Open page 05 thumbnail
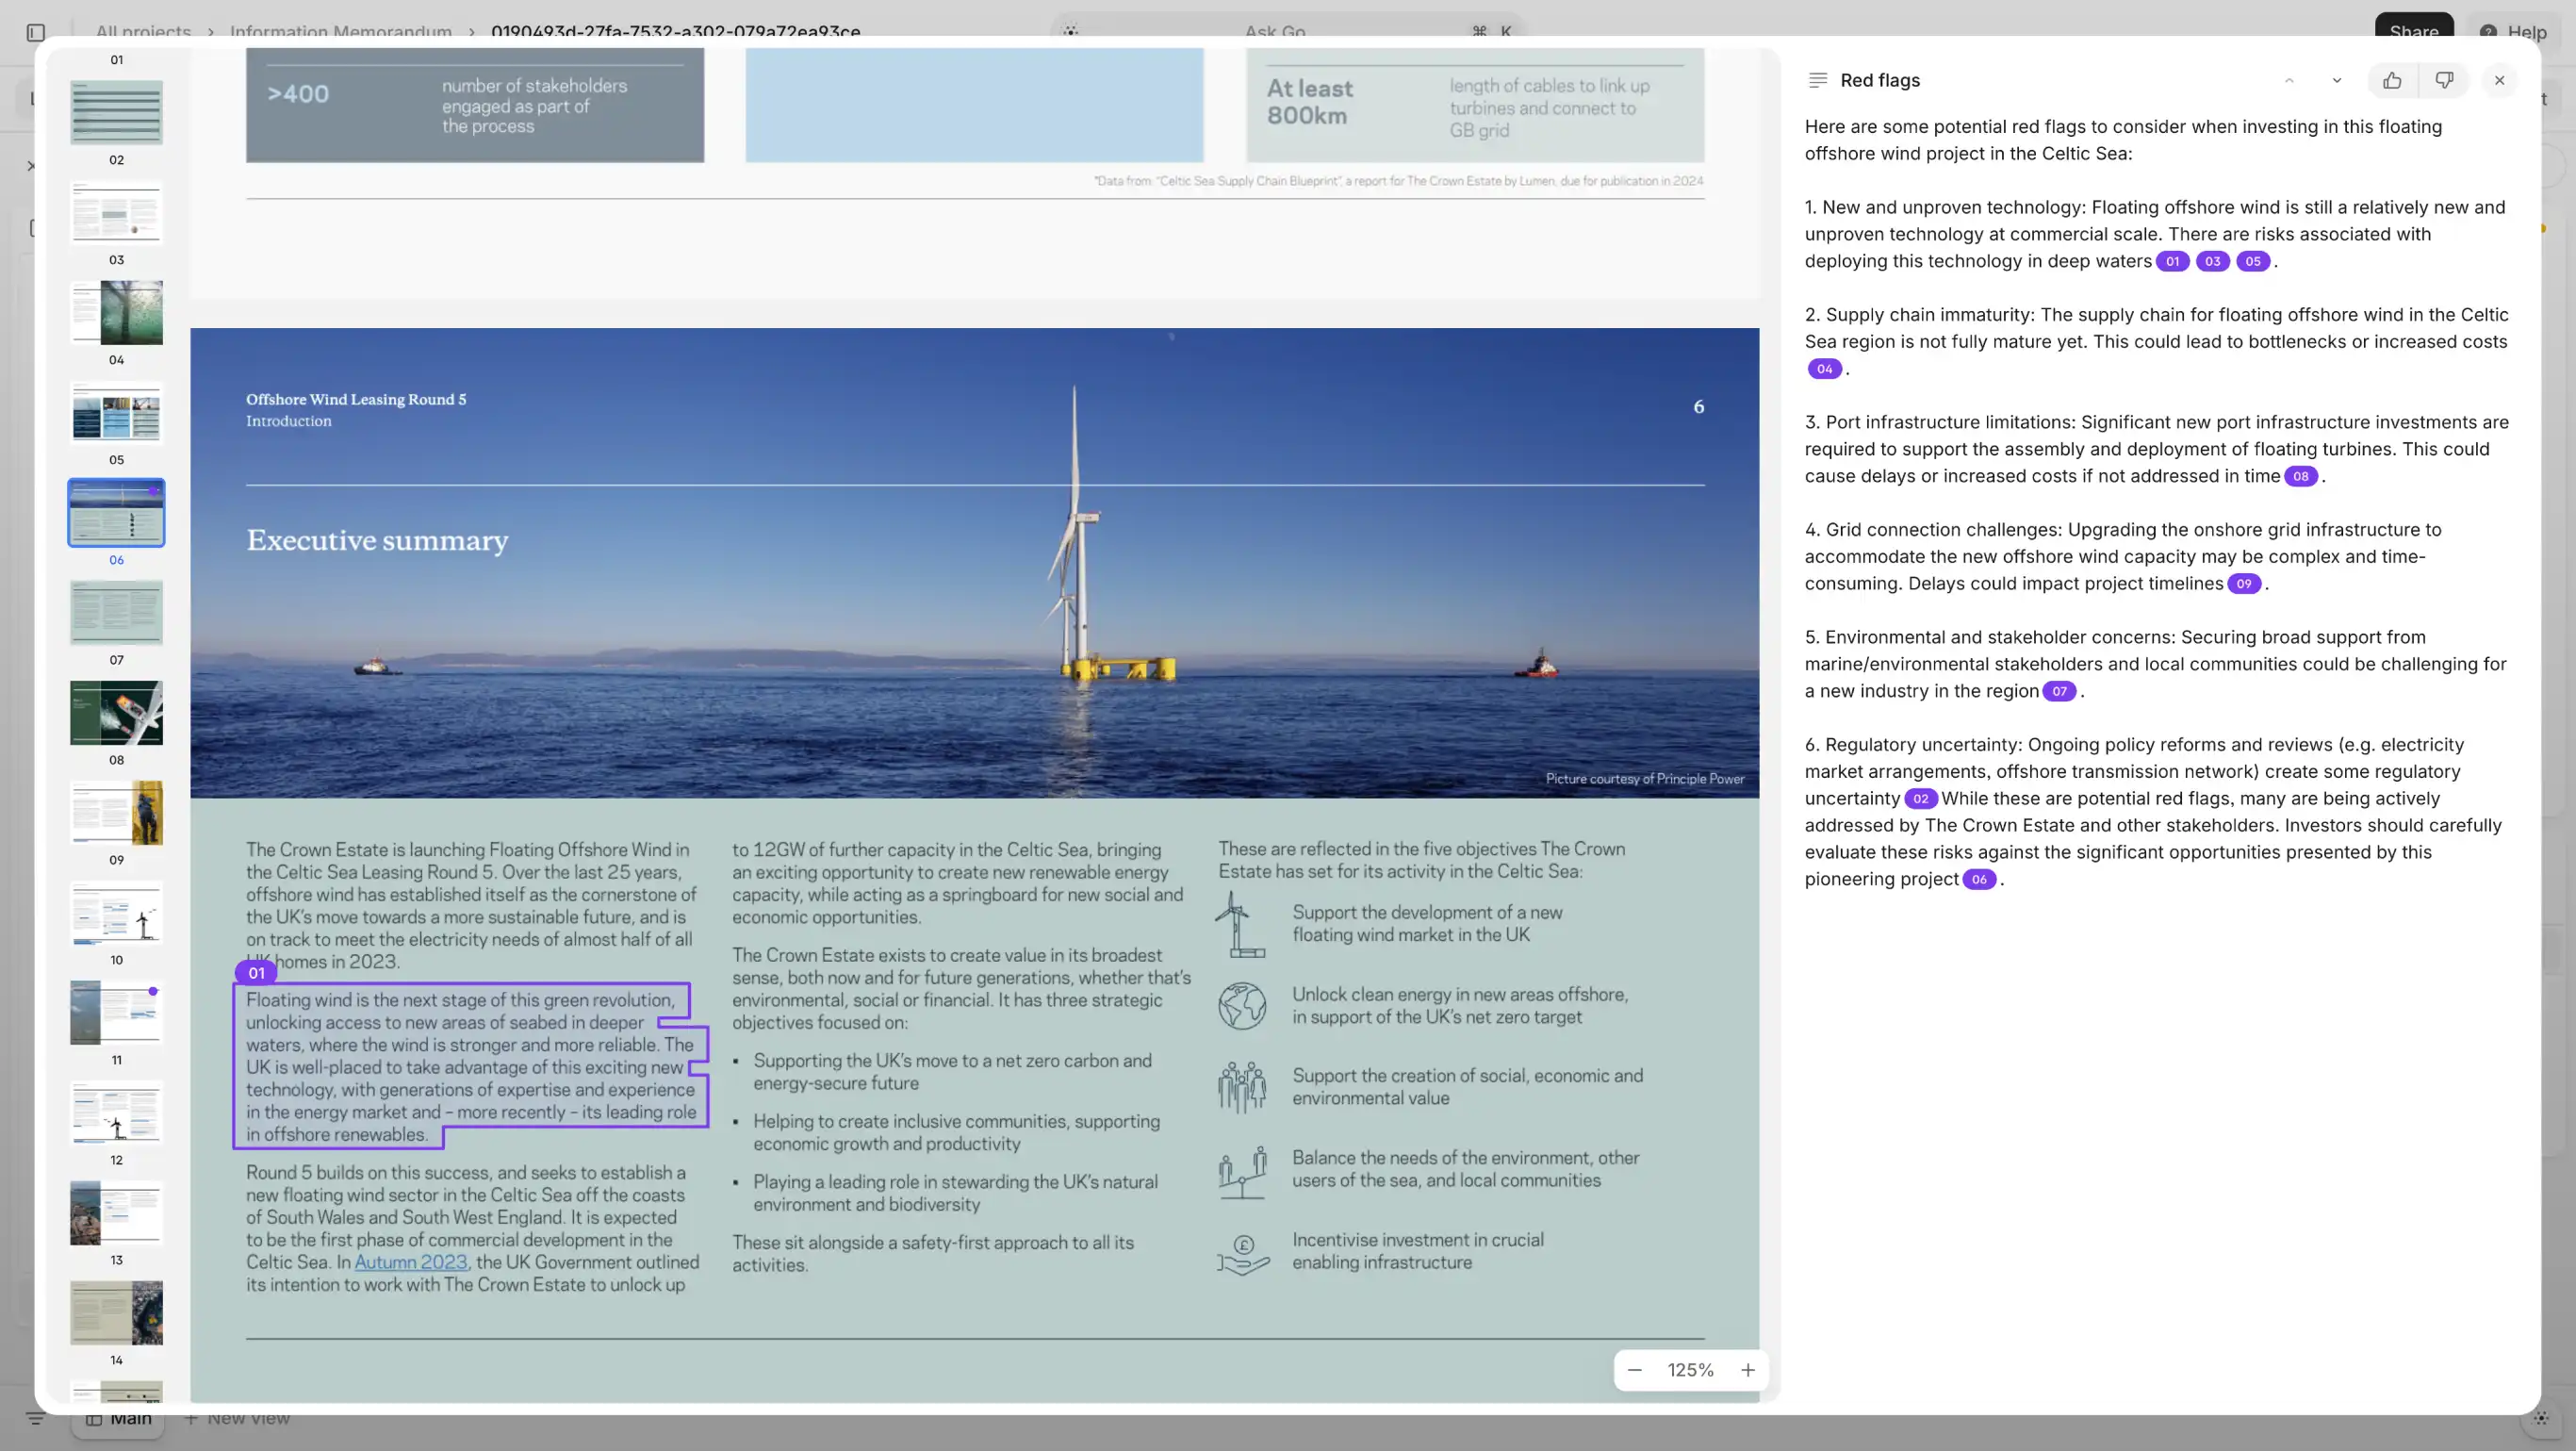Screen dimensions: 2576x1451 pyautogui.click(x=116, y=413)
